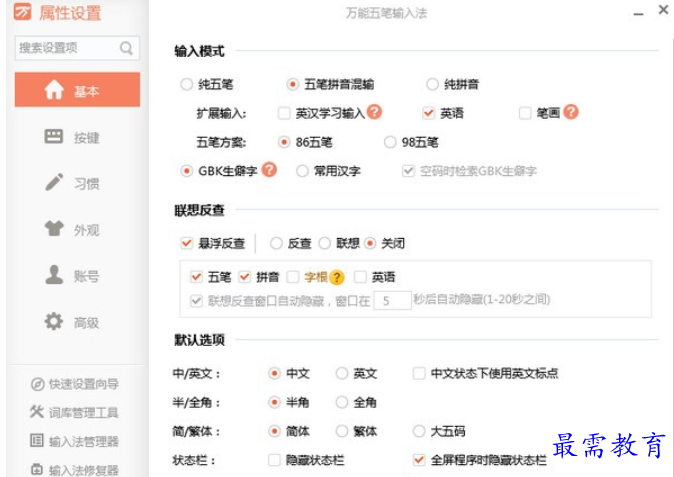
Task: Click the pencil icon for 习惯
Action: click(x=54, y=182)
